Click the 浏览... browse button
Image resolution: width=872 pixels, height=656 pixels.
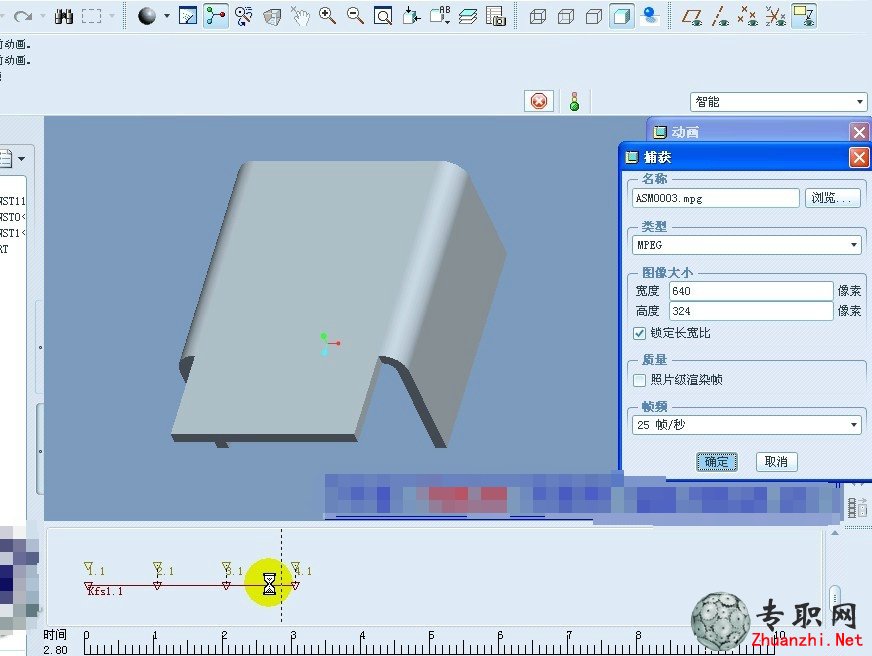coord(833,198)
